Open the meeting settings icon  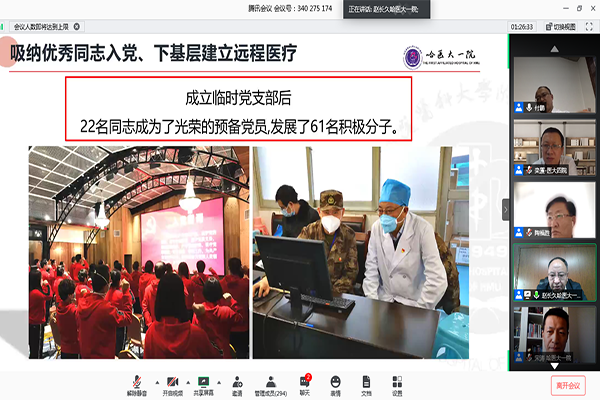397,384
